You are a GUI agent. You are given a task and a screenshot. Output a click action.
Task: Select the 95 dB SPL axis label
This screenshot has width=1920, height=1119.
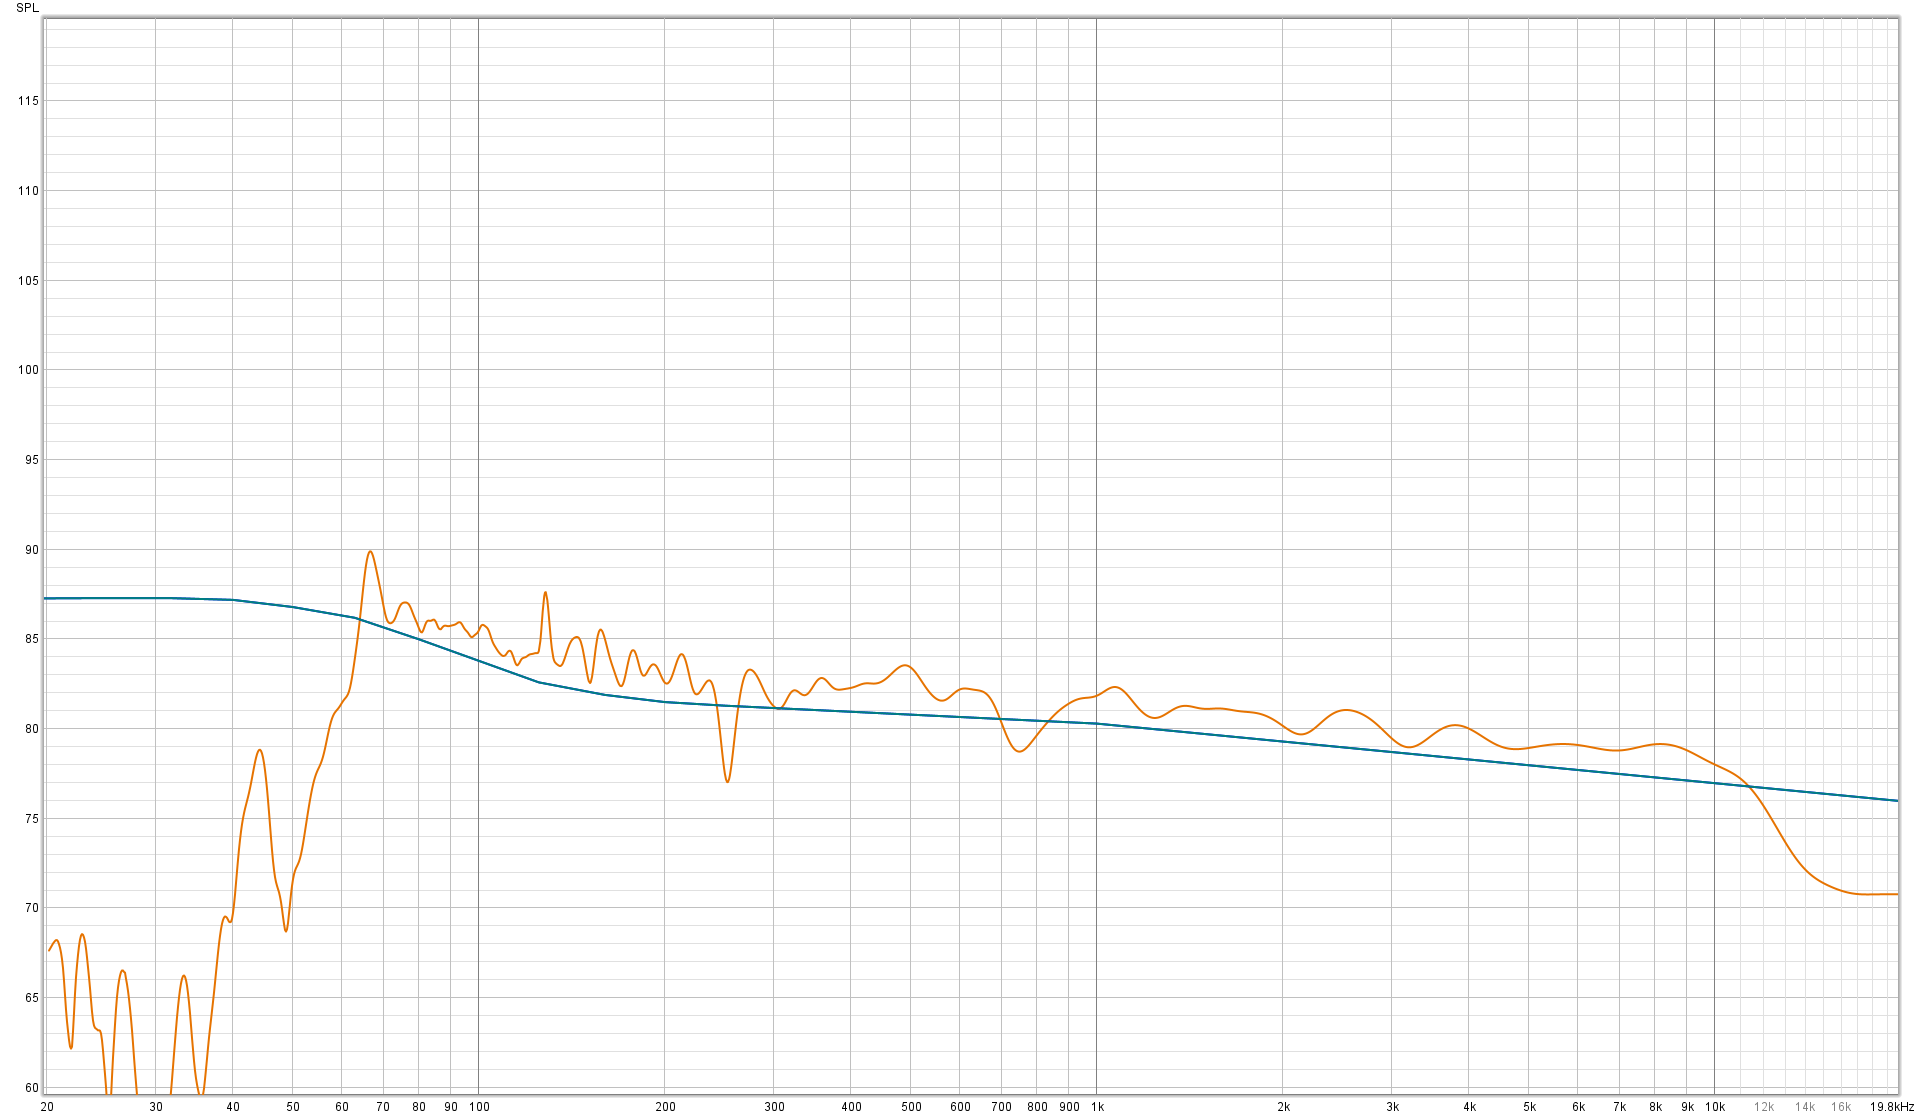coord(32,460)
